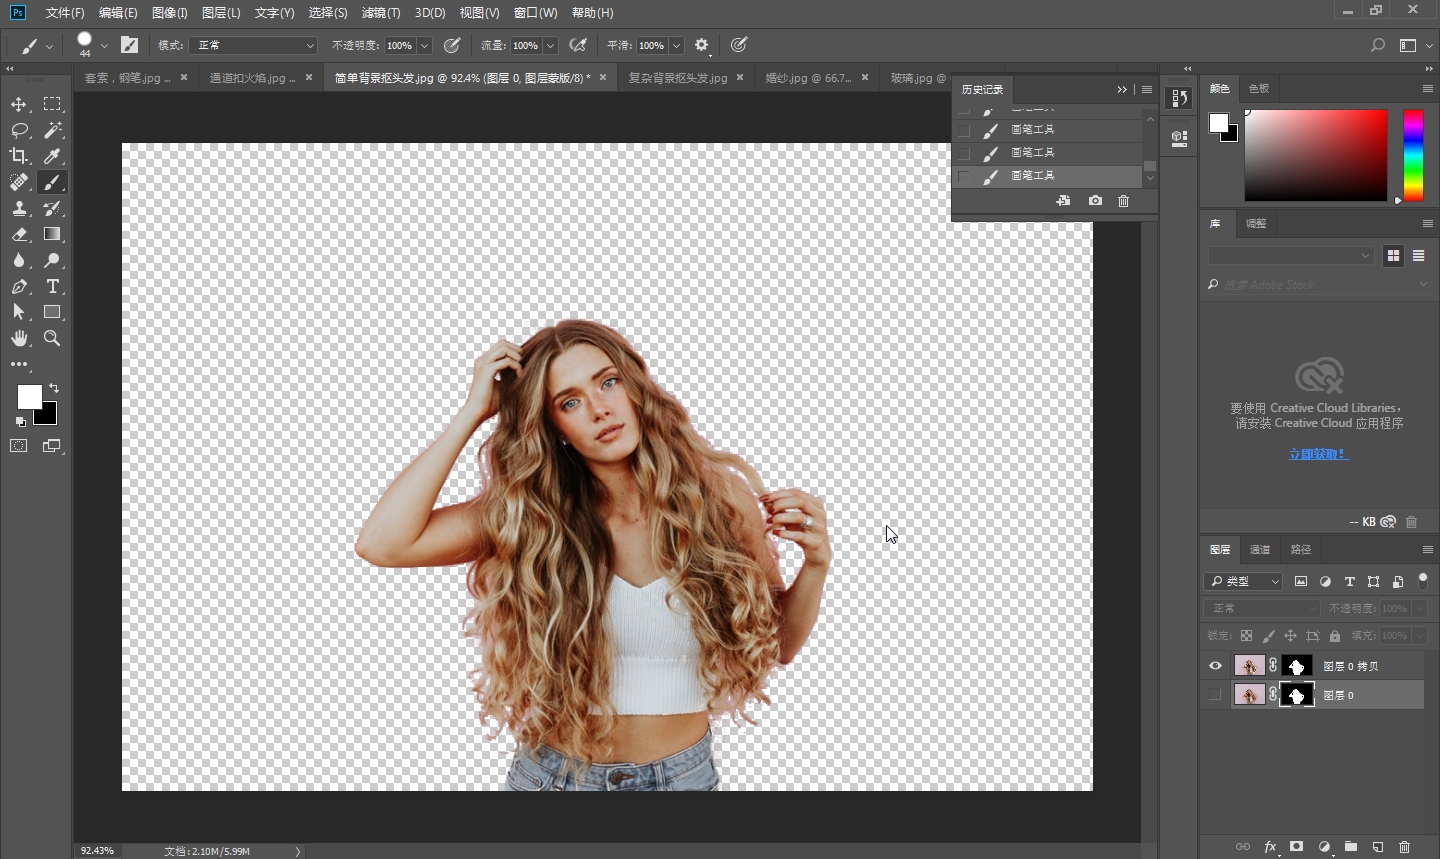Open the 滤镜(T) menu

coord(380,13)
